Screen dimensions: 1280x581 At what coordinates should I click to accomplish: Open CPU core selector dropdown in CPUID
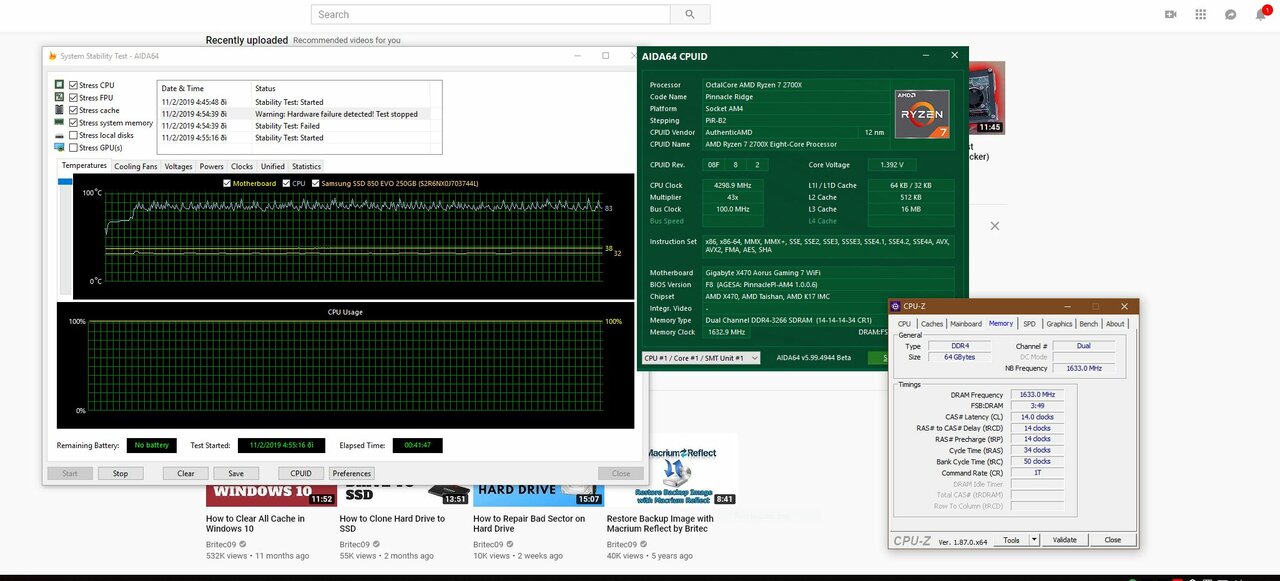click(701, 358)
